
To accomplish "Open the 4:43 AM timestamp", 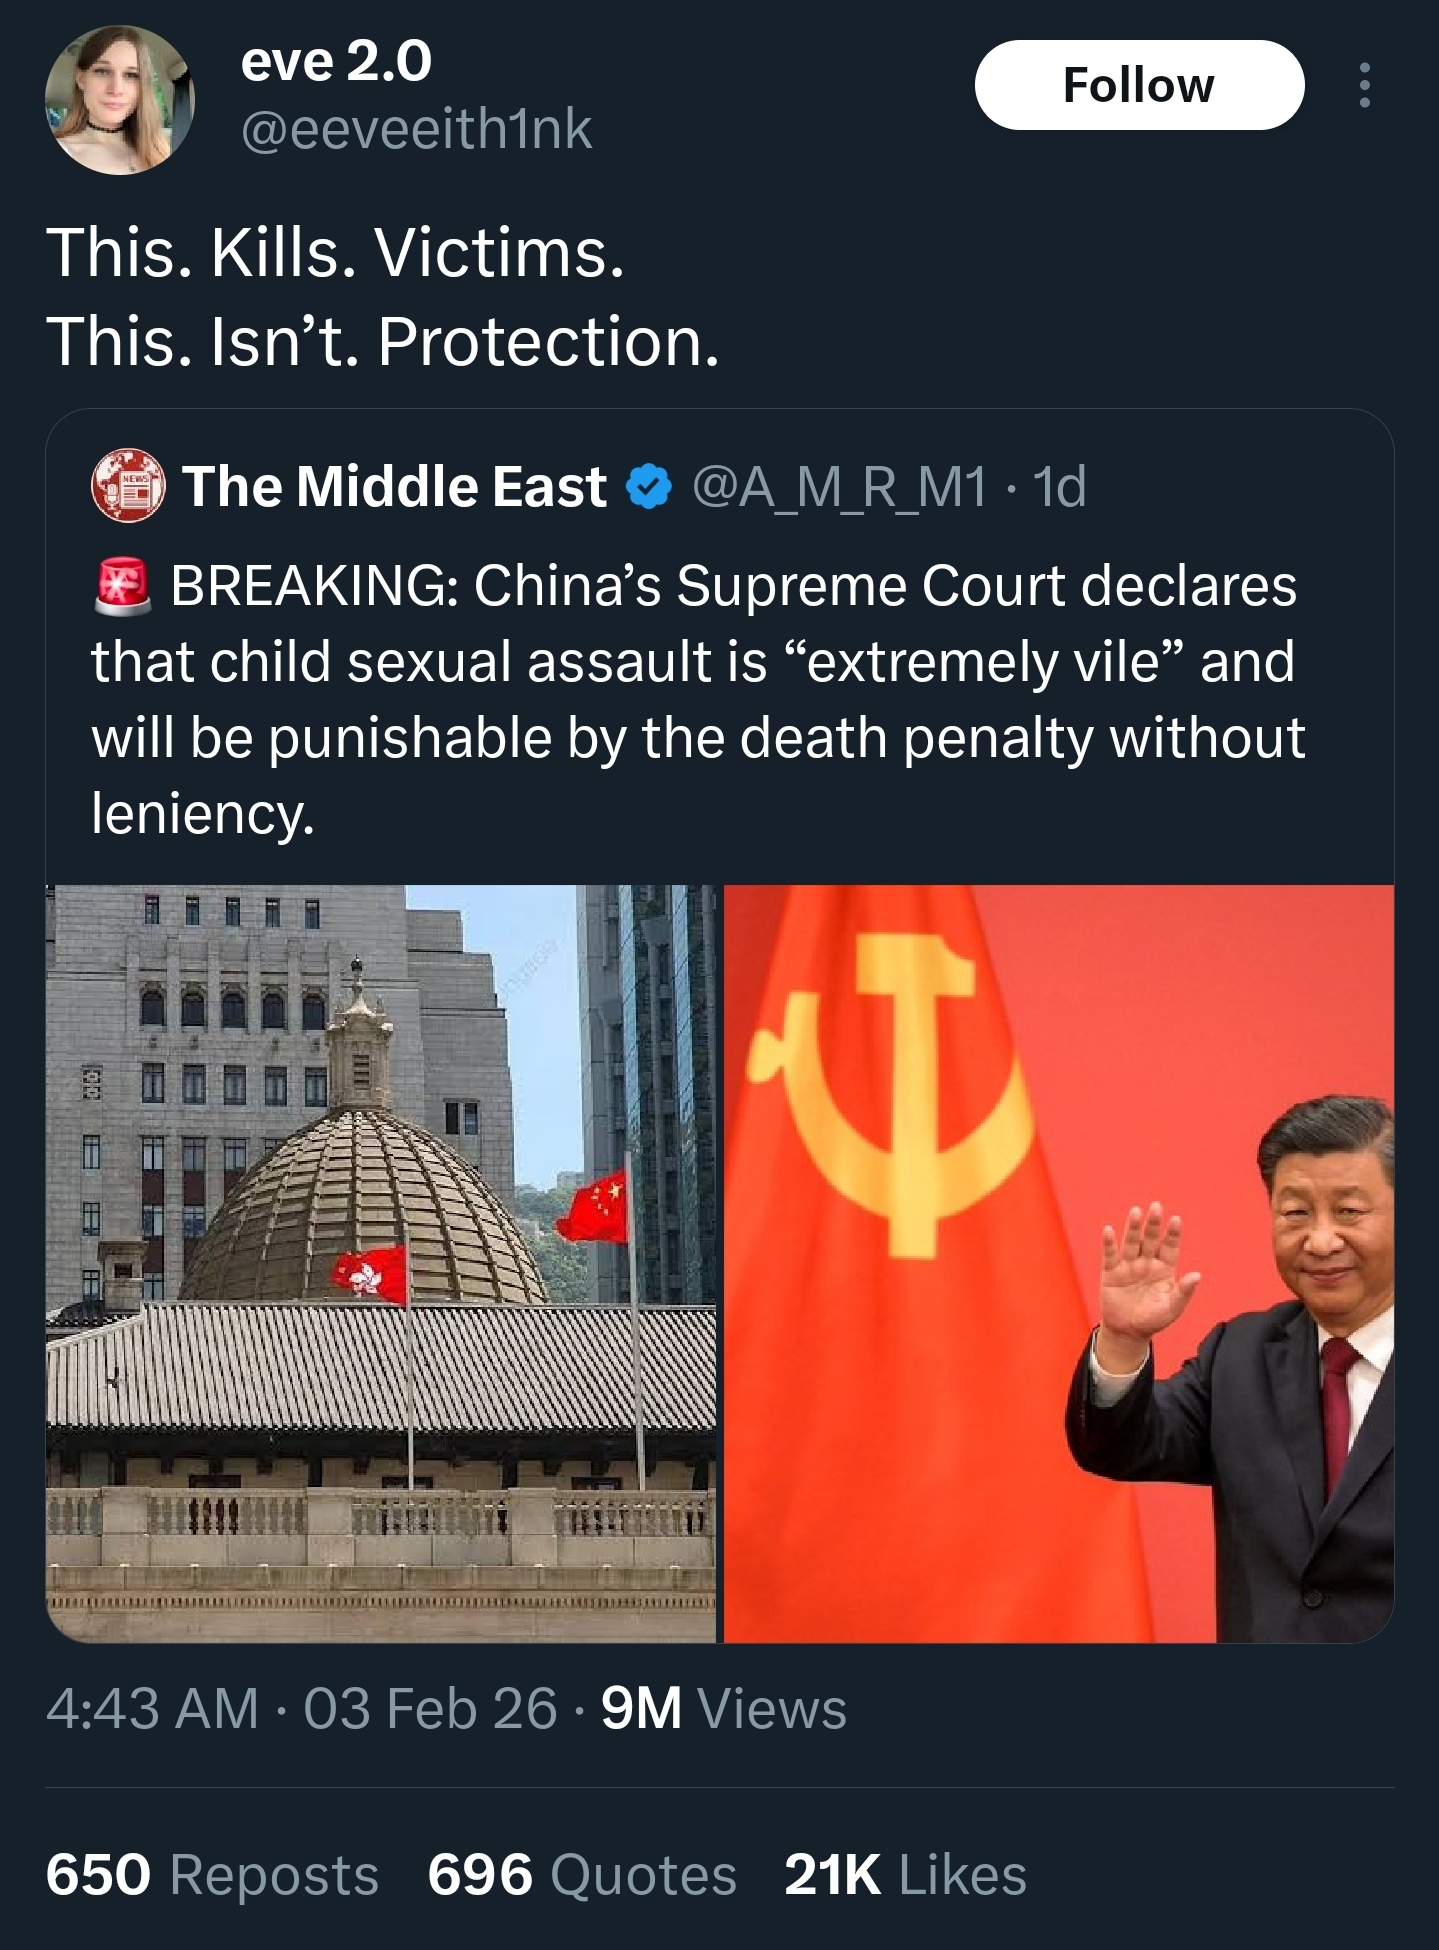I will tap(152, 1708).
